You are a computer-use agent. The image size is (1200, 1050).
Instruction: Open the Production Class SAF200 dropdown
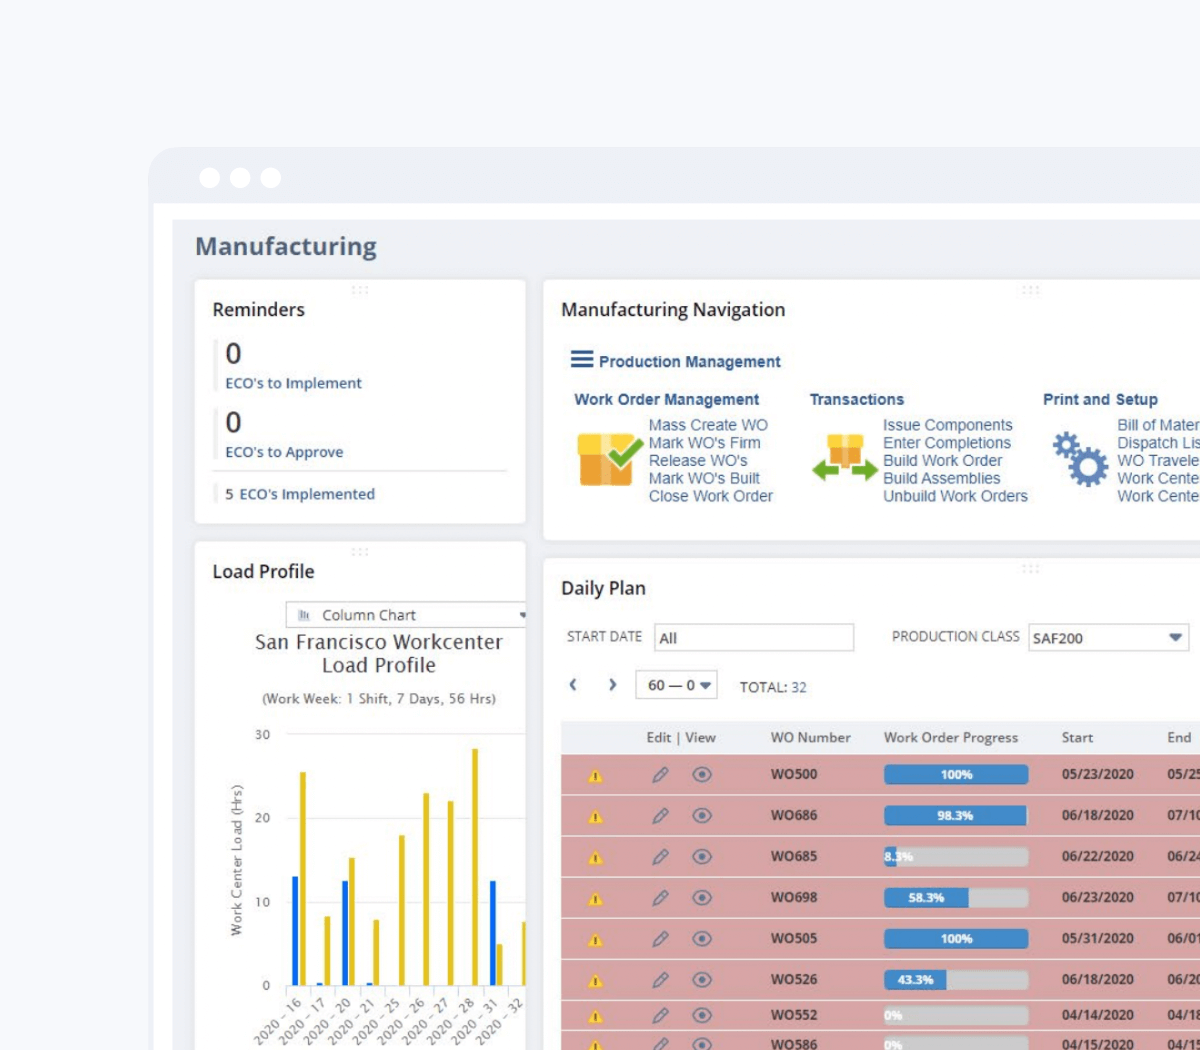(1108, 638)
